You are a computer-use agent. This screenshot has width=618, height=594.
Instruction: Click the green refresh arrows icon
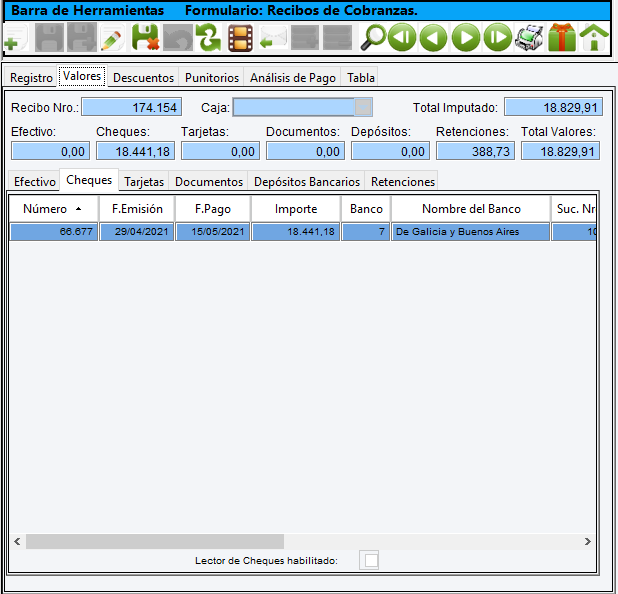(x=209, y=38)
